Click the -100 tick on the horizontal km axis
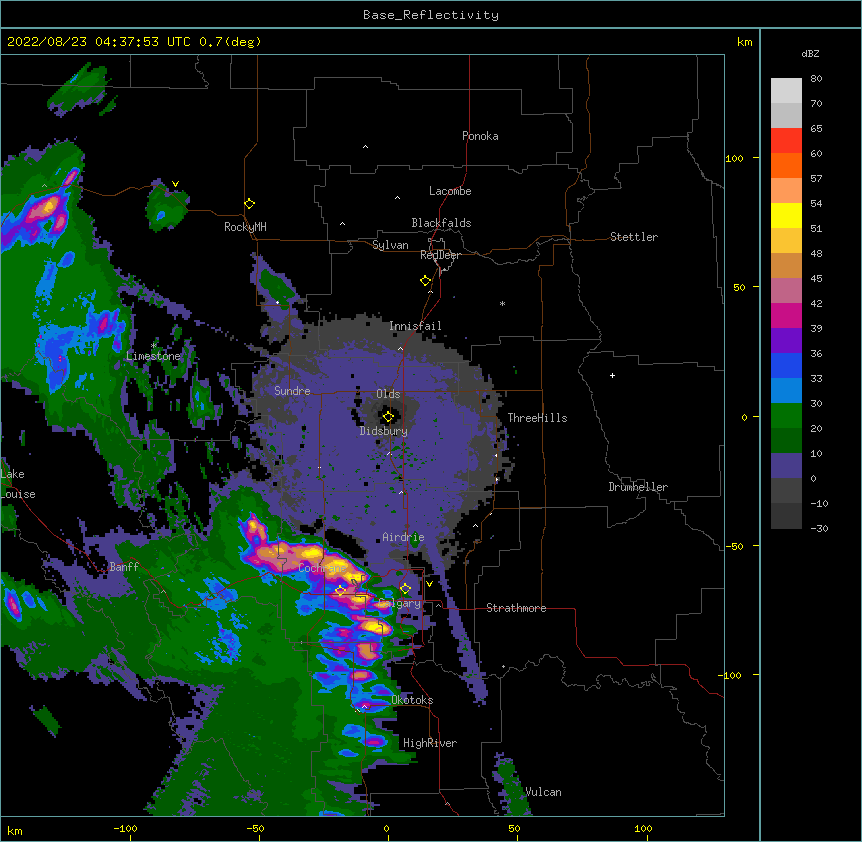Image resolution: width=862 pixels, height=842 pixels. click(x=125, y=828)
